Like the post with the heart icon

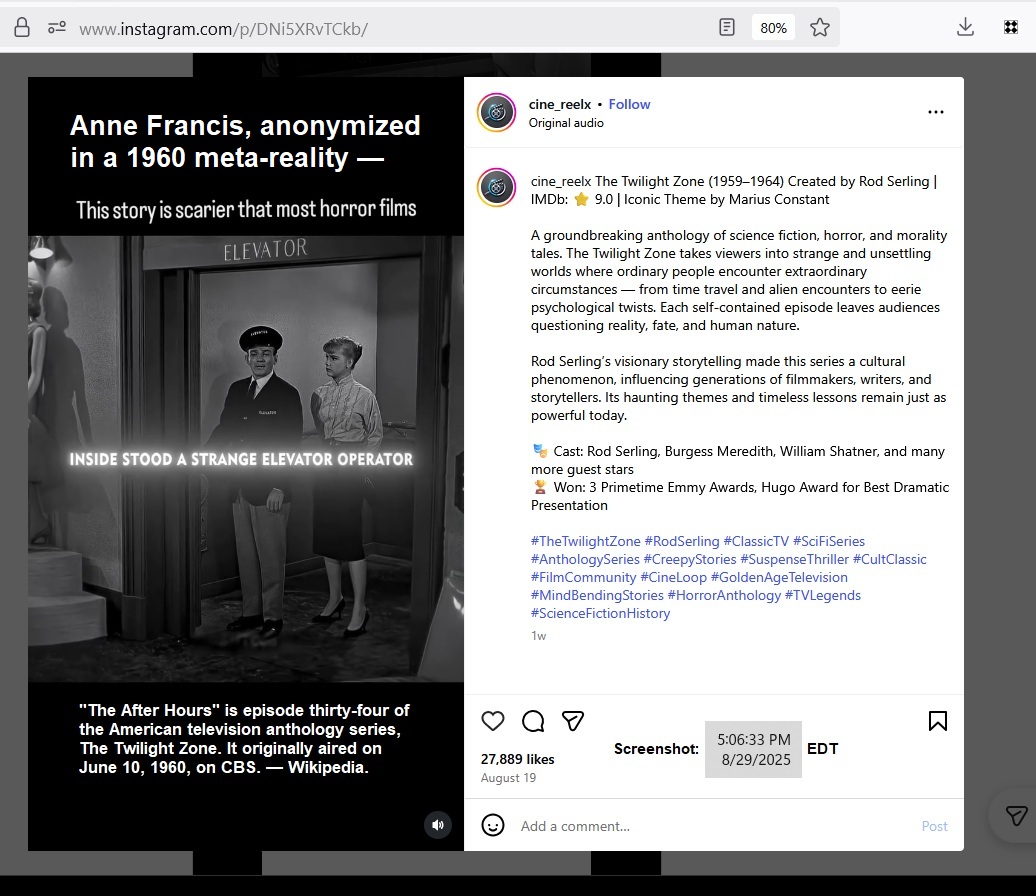pyautogui.click(x=493, y=721)
